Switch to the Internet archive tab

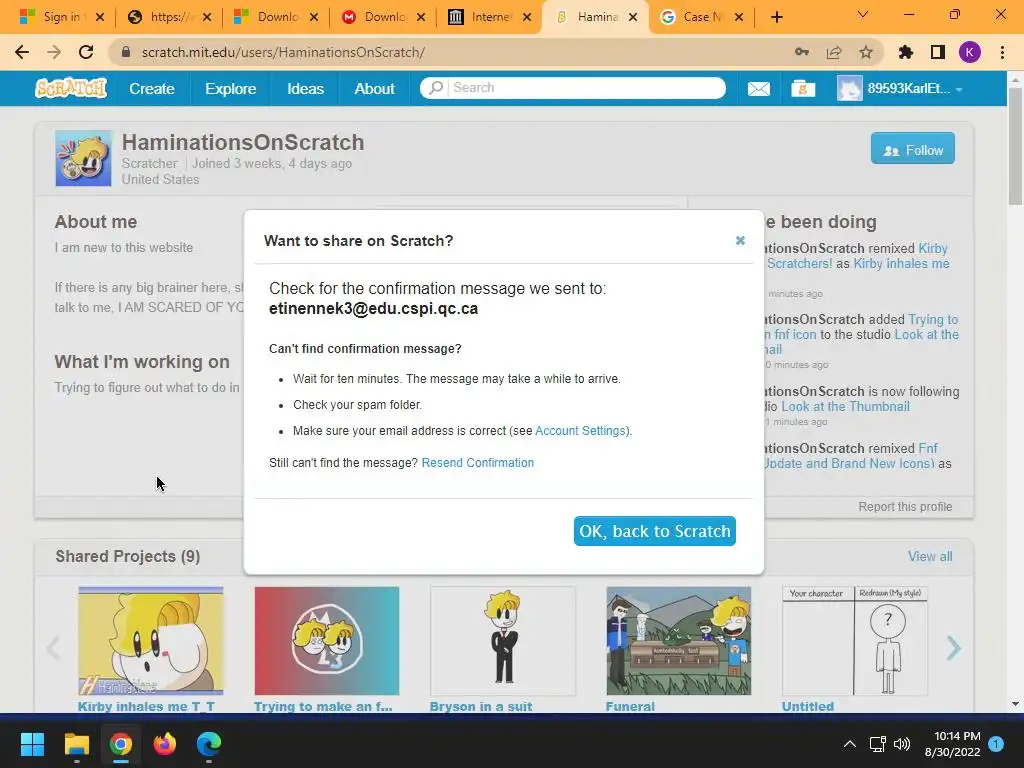click(x=488, y=17)
